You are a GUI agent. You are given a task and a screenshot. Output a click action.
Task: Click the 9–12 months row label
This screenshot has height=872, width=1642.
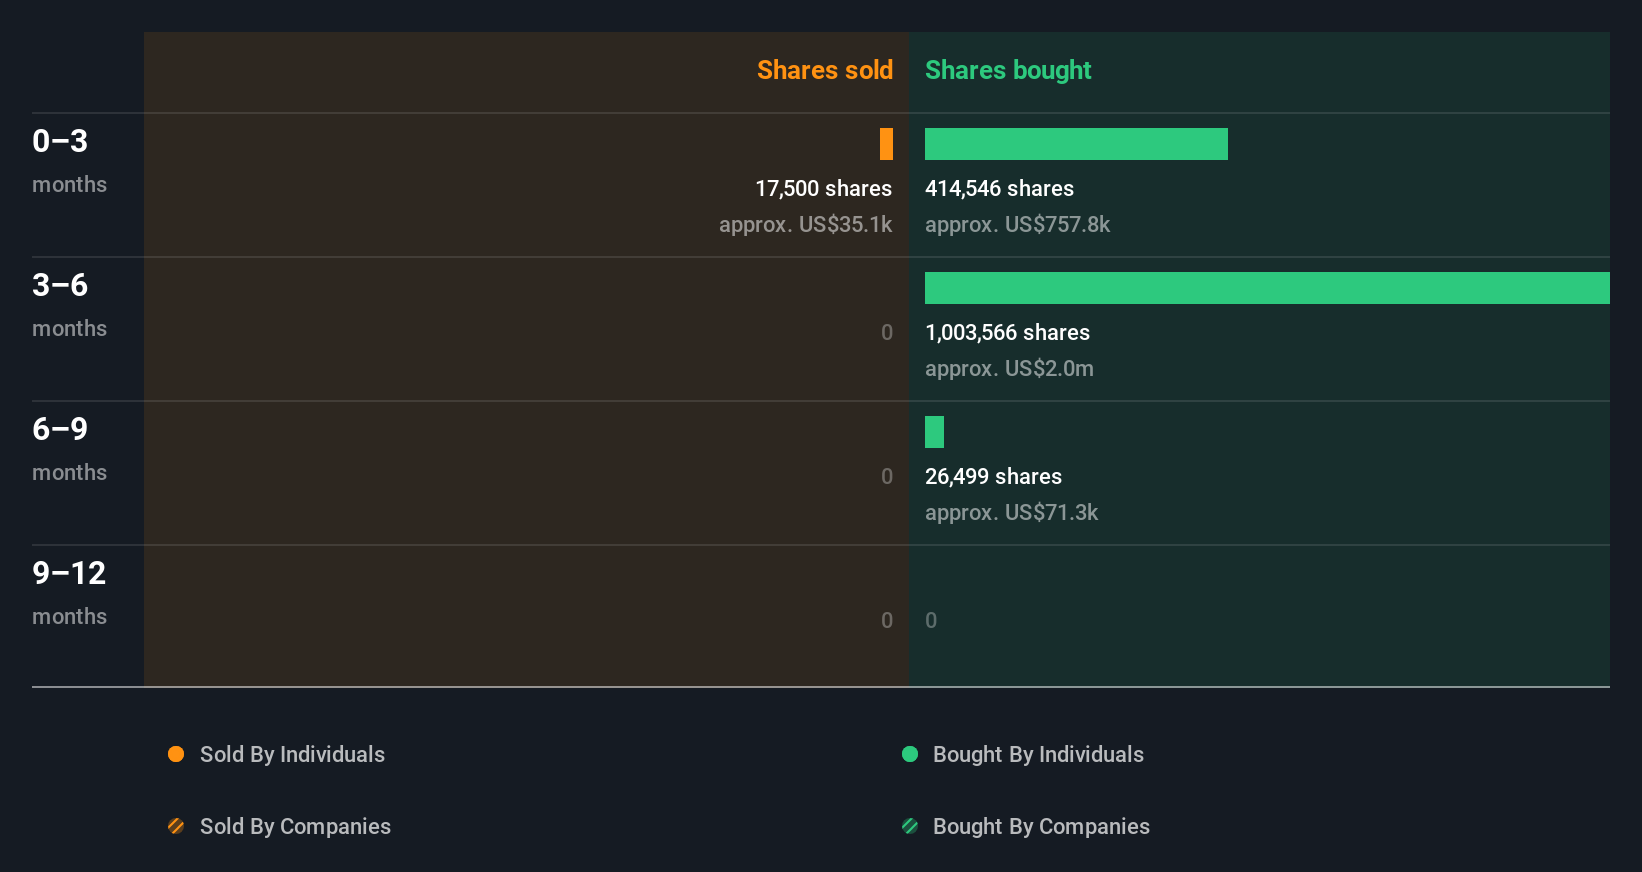69,592
